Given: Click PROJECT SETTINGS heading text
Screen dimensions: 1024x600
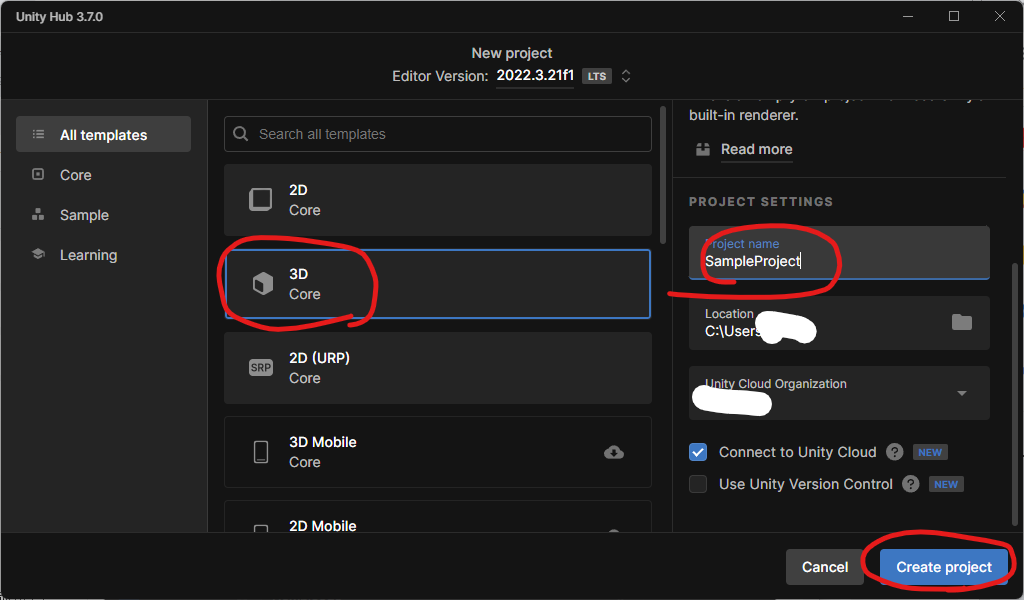Looking at the screenshot, I should 761,202.
